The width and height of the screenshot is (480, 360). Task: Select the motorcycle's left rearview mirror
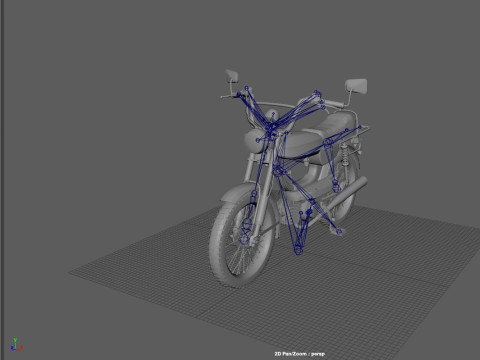[x=232, y=76]
